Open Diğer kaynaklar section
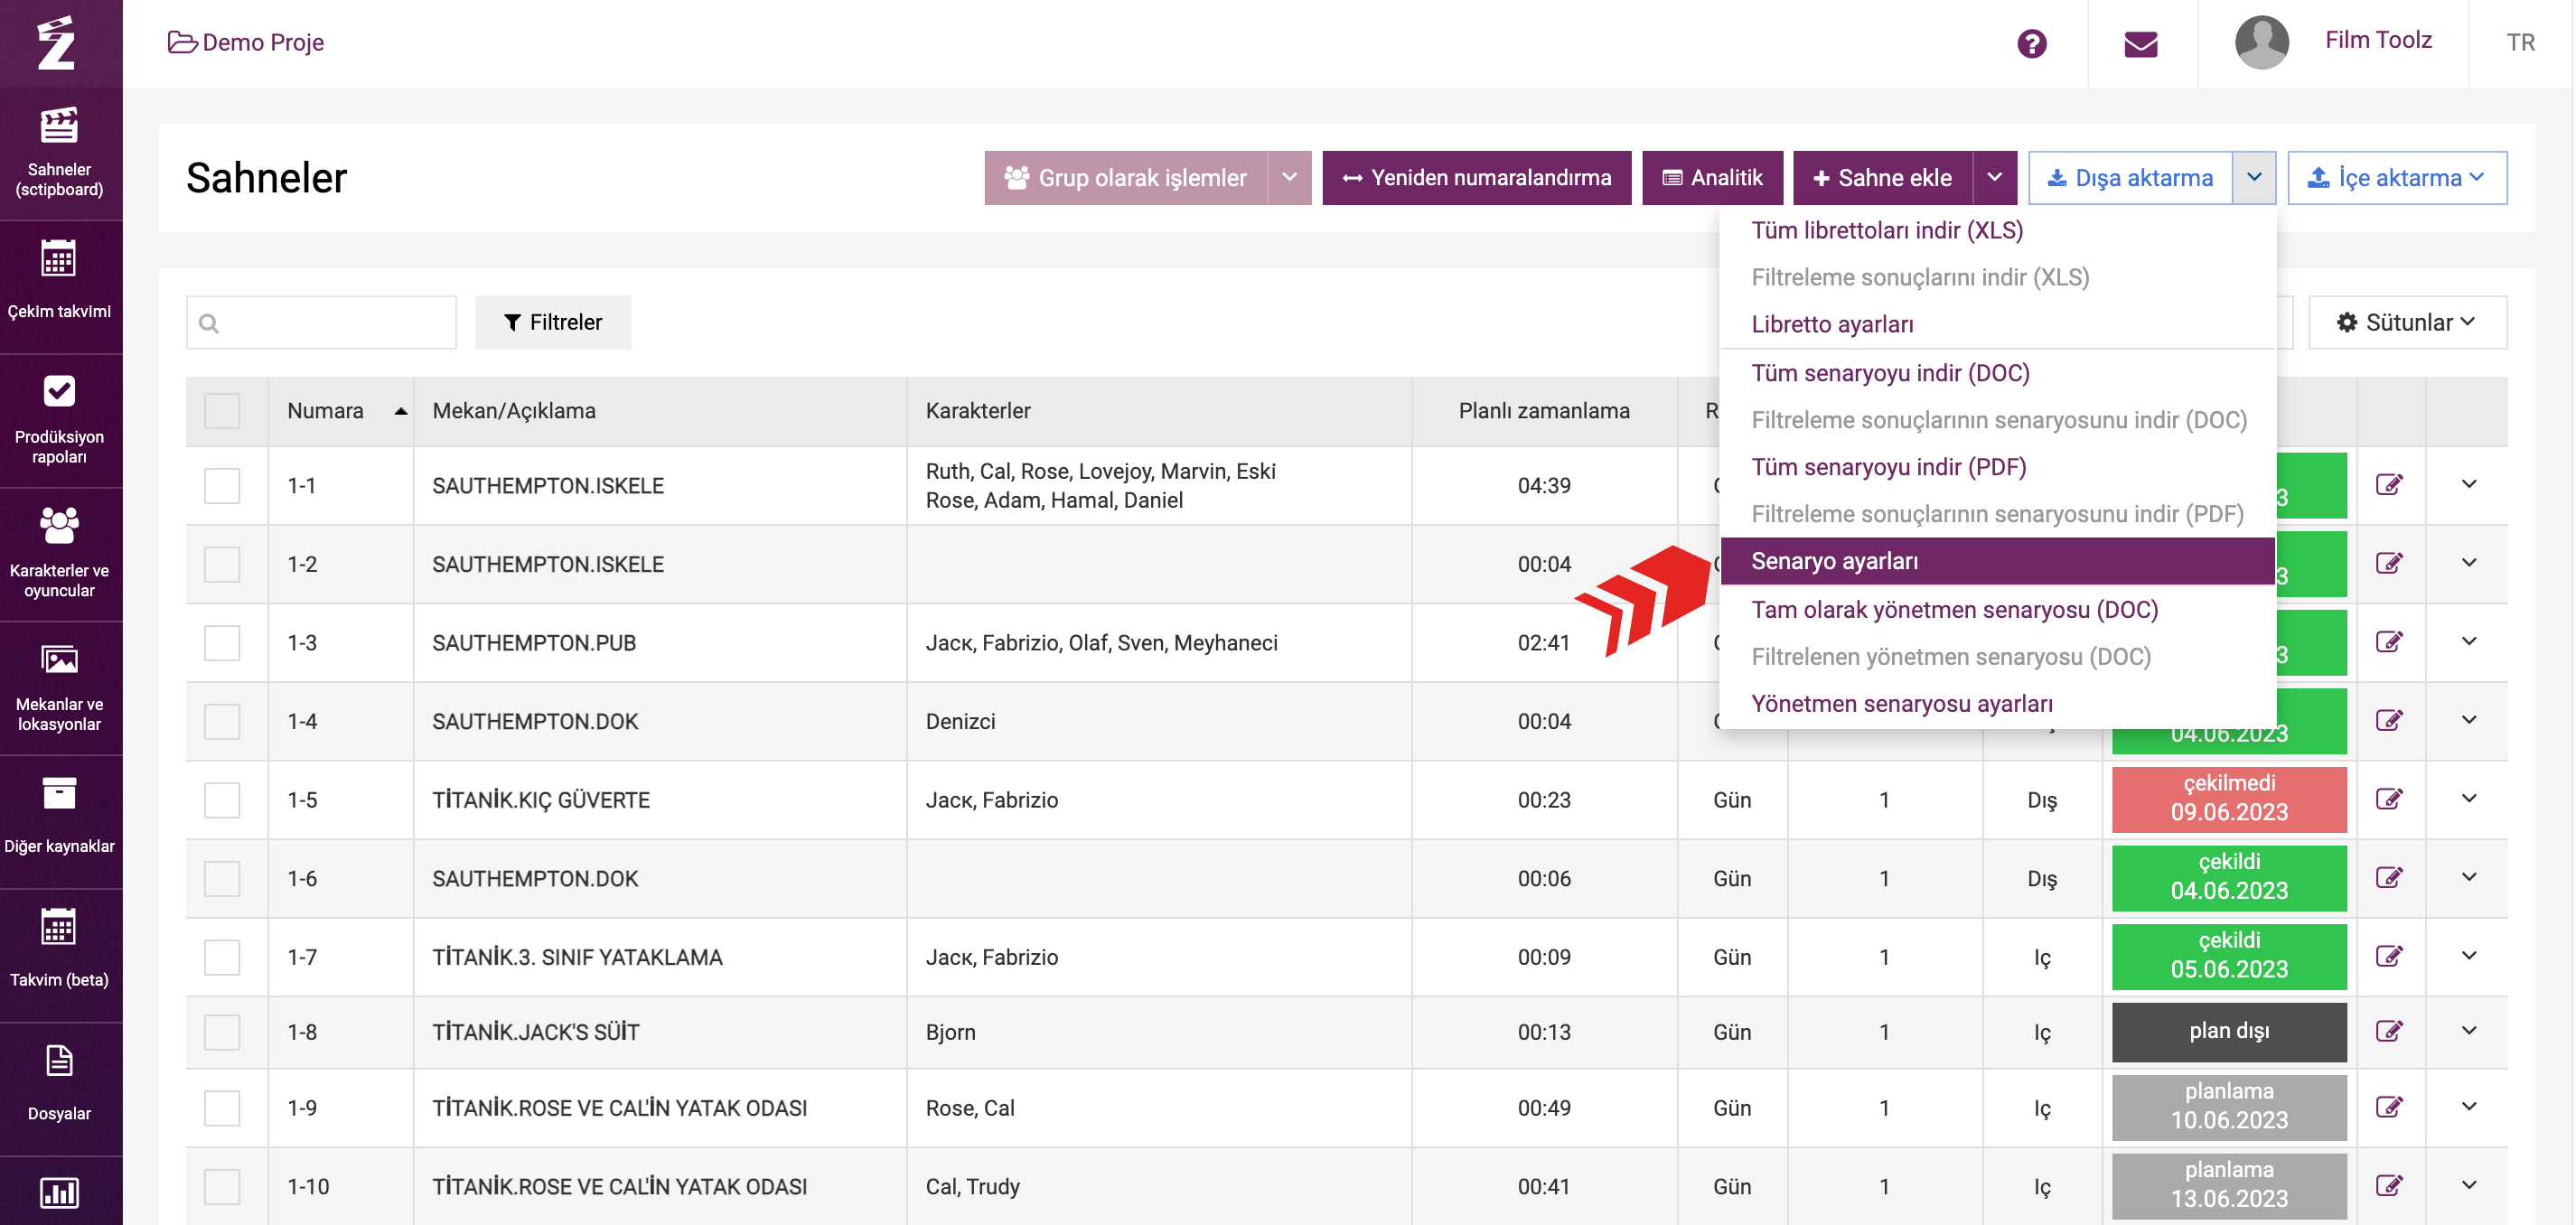This screenshot has width=2576, height=1225. click(x=60, y=821)
